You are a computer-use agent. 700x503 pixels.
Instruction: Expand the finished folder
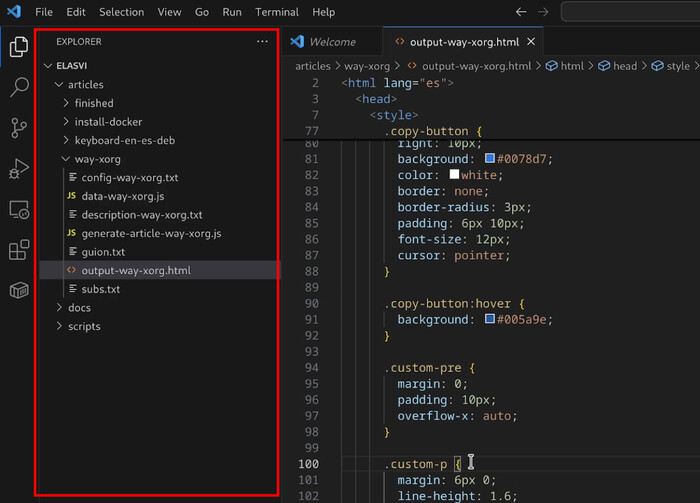66,103
